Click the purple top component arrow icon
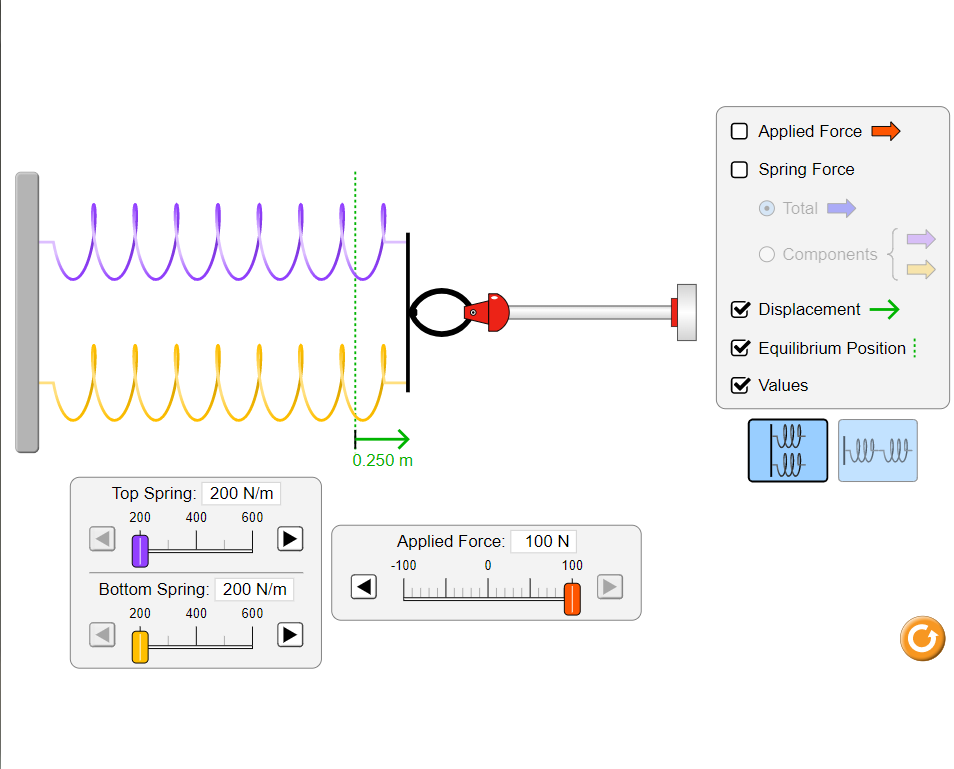Viewport: 954px width, 769px height. click(x=921, y=239)
